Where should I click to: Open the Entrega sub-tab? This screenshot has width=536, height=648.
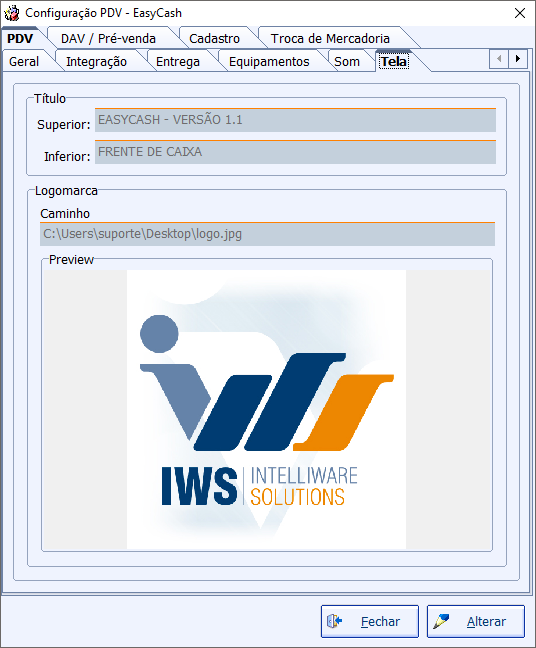tap(178, 62)
